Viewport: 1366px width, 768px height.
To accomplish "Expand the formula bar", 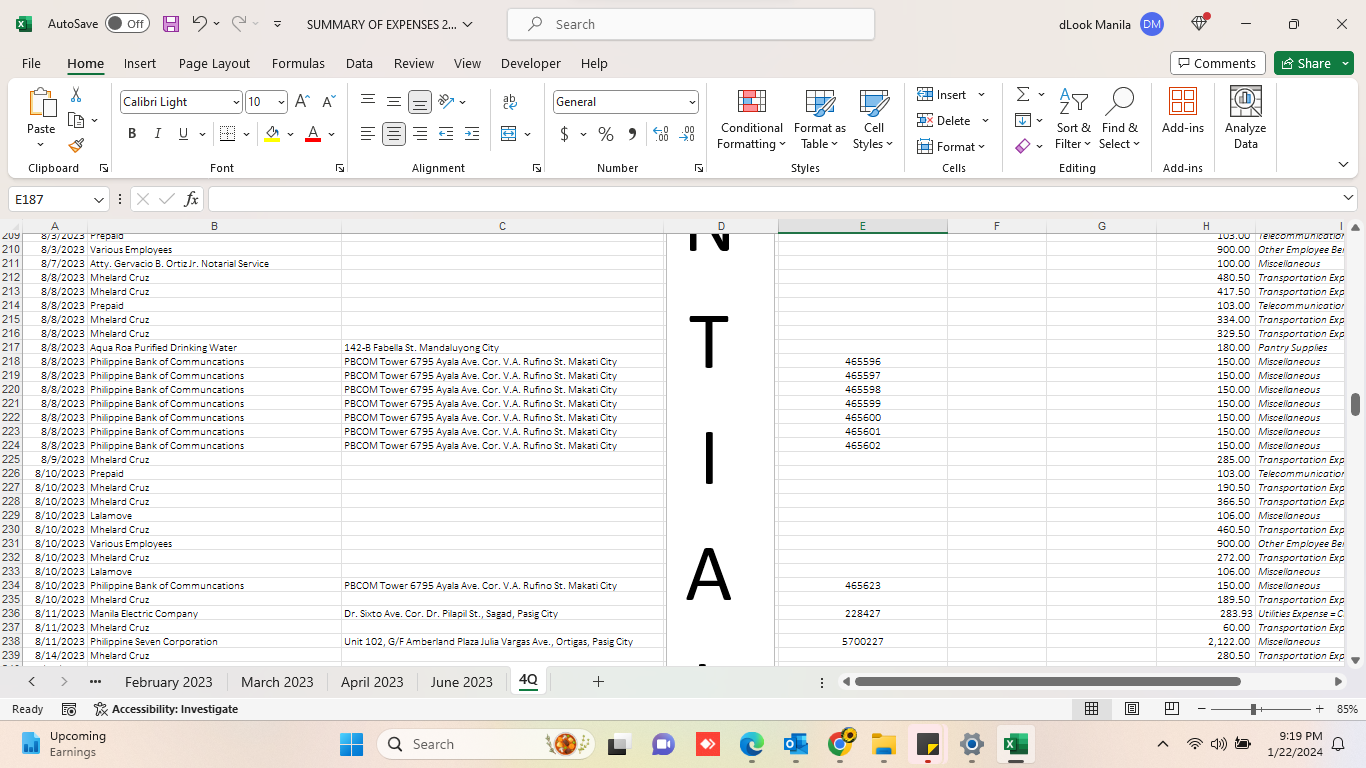I will coord(1348,198).
